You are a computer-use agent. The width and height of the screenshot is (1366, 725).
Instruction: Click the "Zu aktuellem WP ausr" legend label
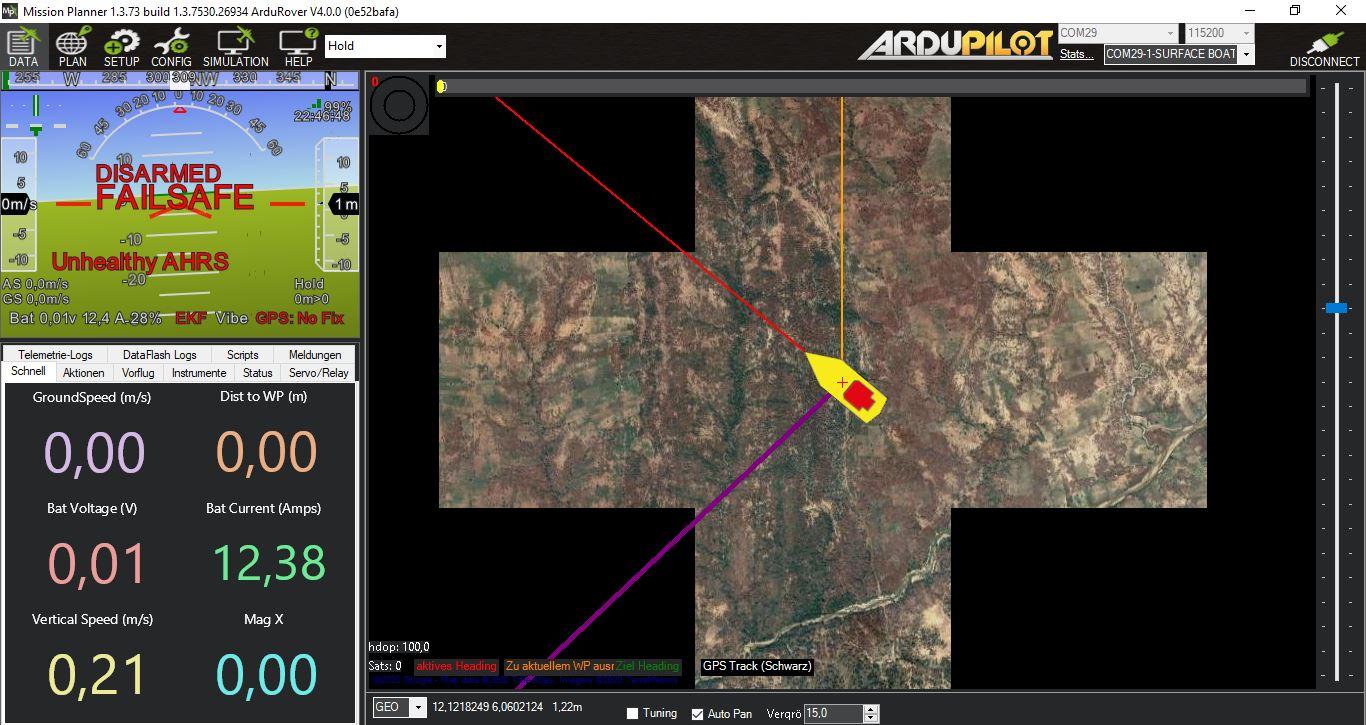coord(560,666)
